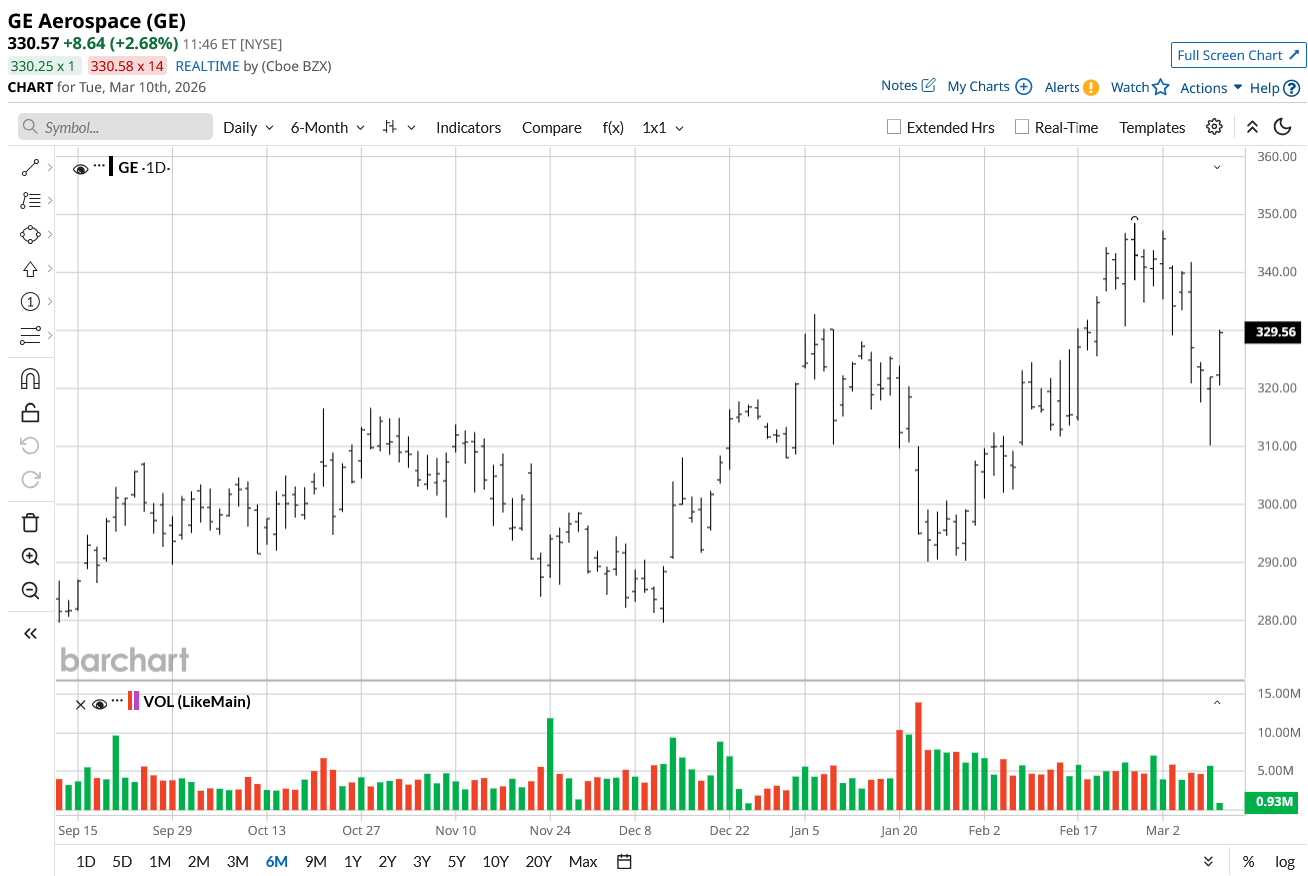Expand the GE pane chevron
The width and height of the screenshot is (1308, 876).
coord(1217,167)
